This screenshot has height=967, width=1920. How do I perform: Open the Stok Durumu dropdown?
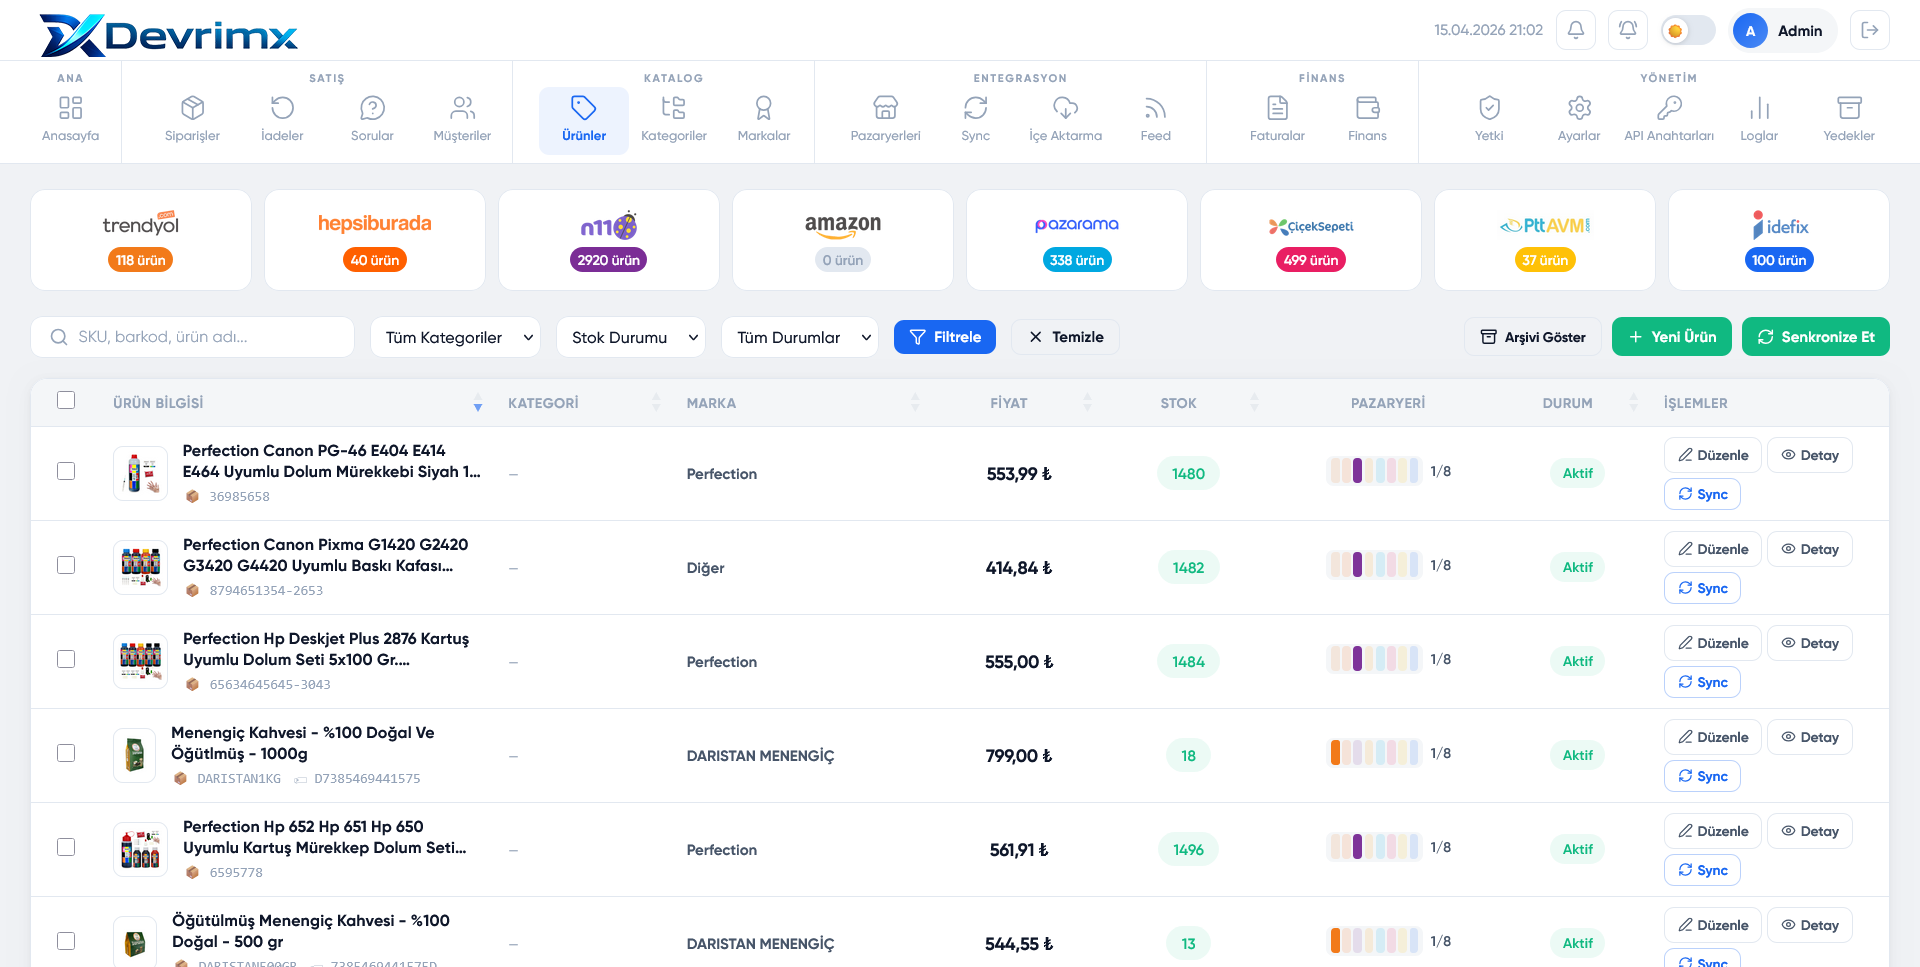[x=630, y=337]
